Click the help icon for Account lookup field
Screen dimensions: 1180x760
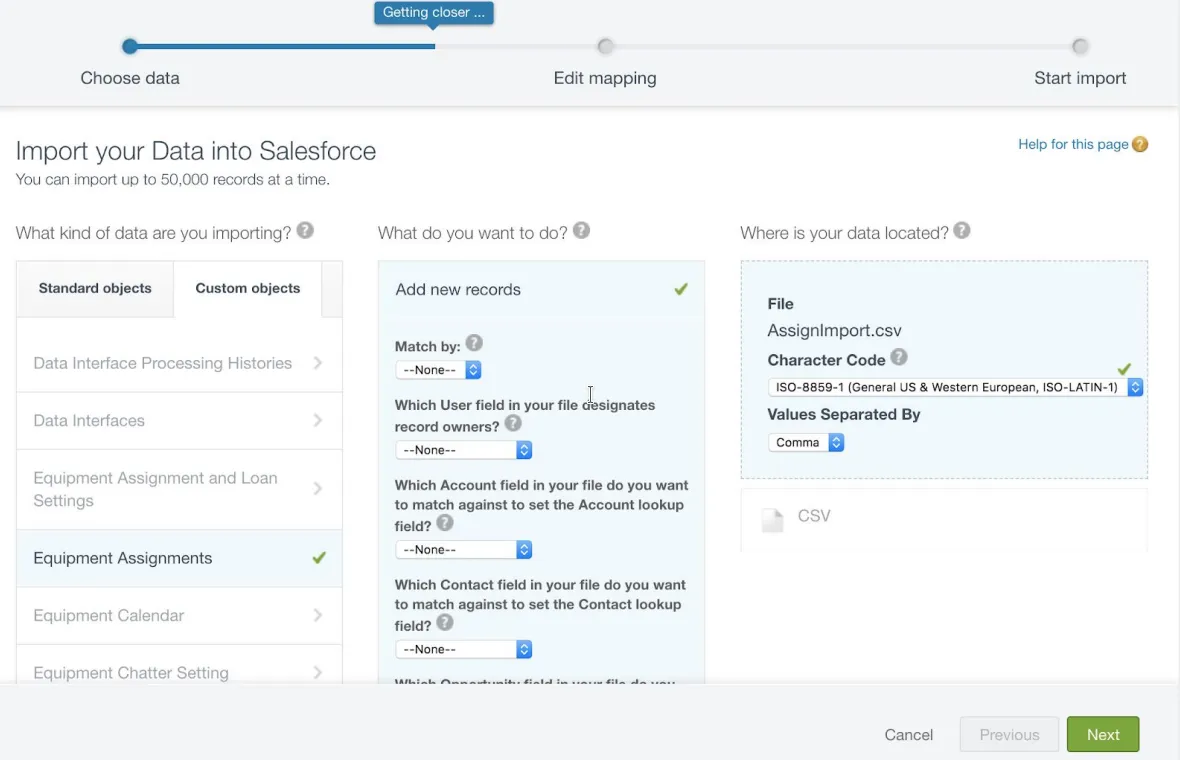(445, 523)
